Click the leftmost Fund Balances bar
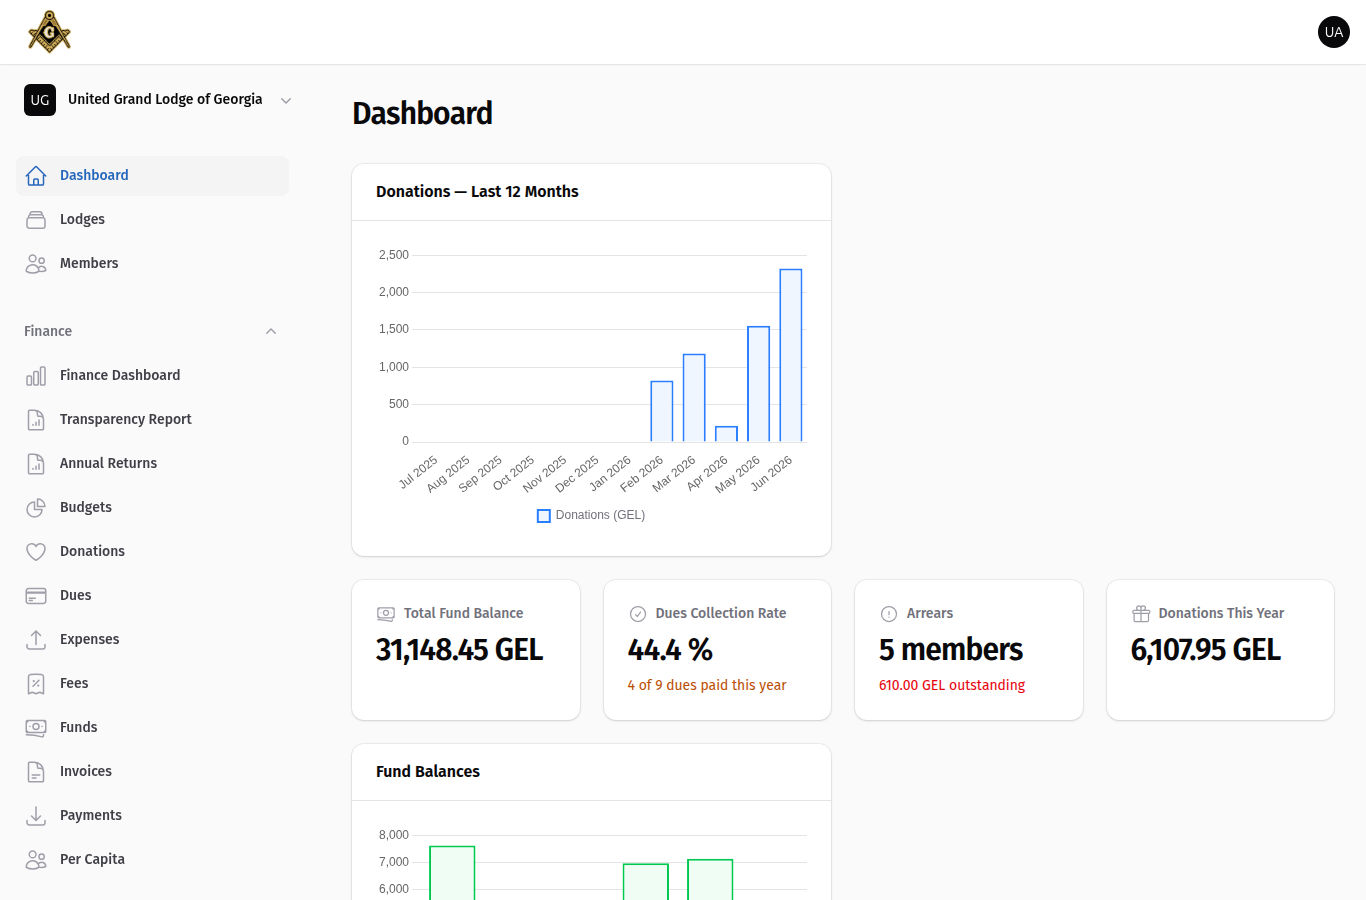 [x=452, y=873]
